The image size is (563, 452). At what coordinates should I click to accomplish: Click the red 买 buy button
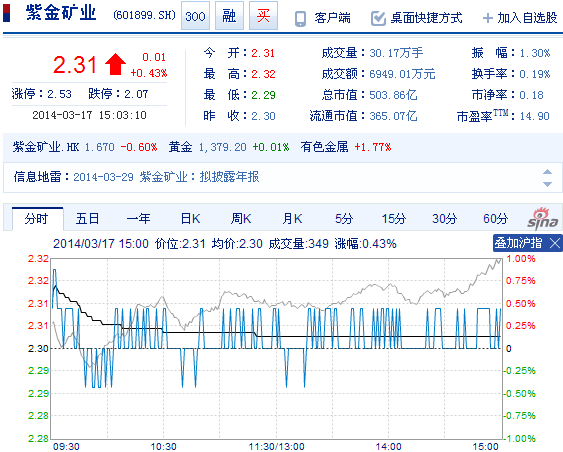click(x=263, y=16)
